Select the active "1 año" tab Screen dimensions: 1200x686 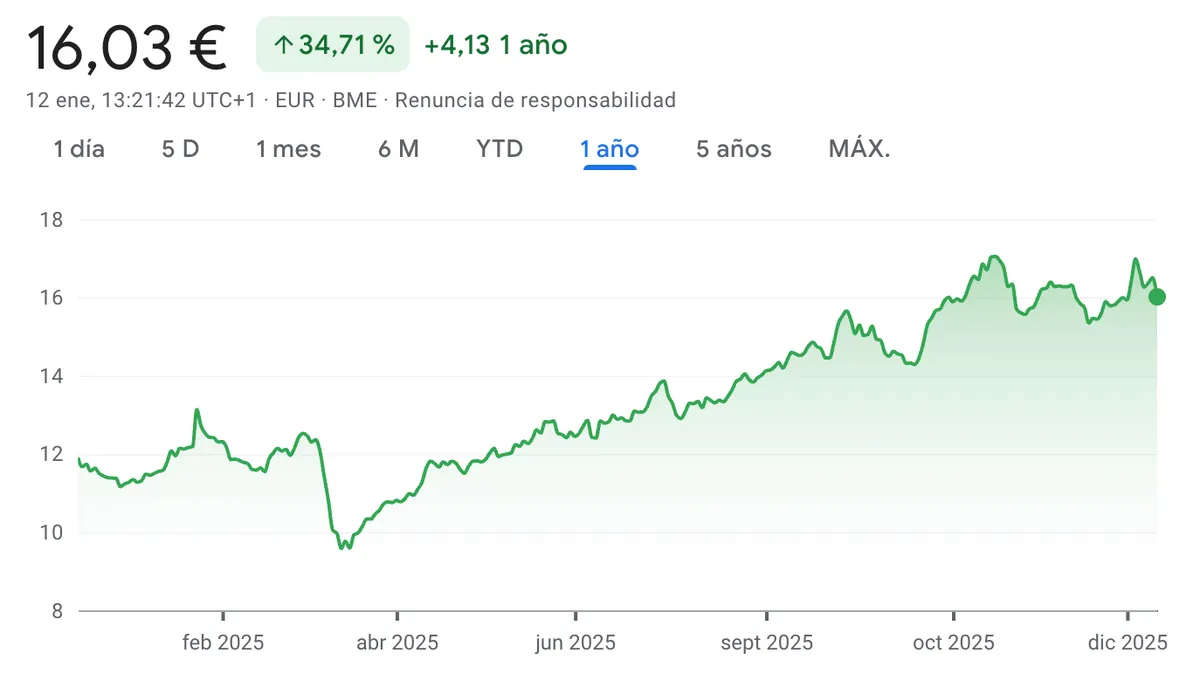[609, 150]
